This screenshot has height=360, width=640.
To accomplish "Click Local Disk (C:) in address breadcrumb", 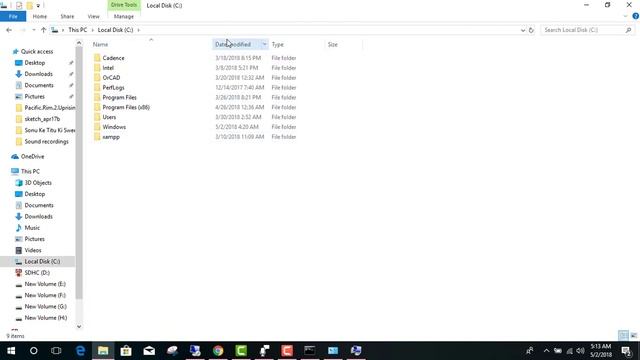I will click(x=116, y=30).
